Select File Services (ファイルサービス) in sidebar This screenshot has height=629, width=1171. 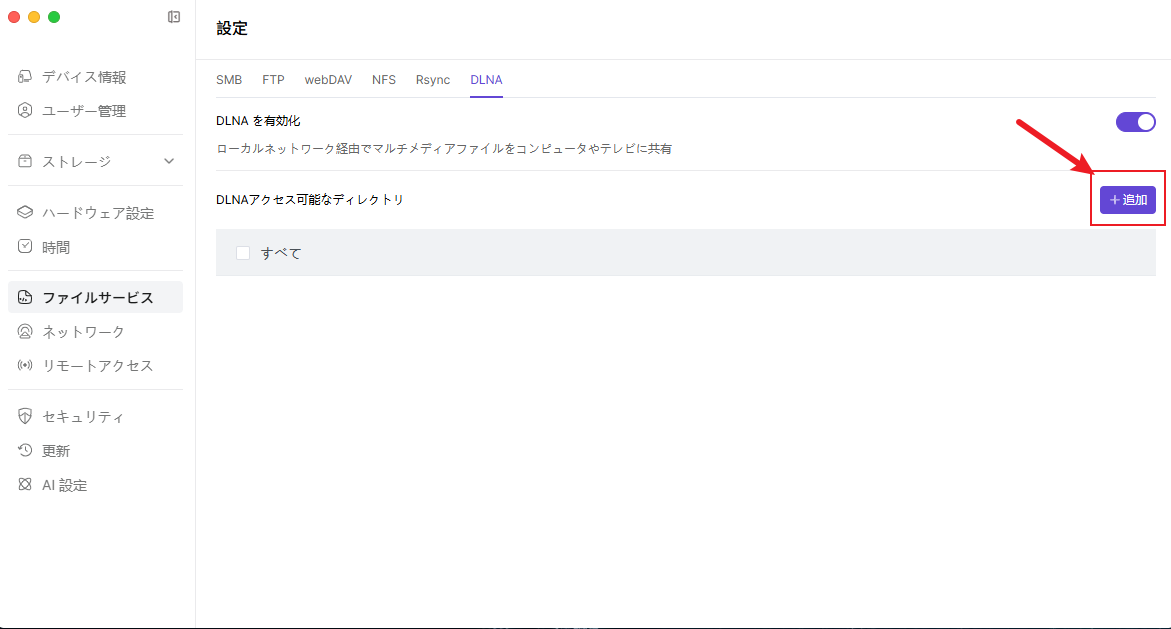click(x=97, y=297)
